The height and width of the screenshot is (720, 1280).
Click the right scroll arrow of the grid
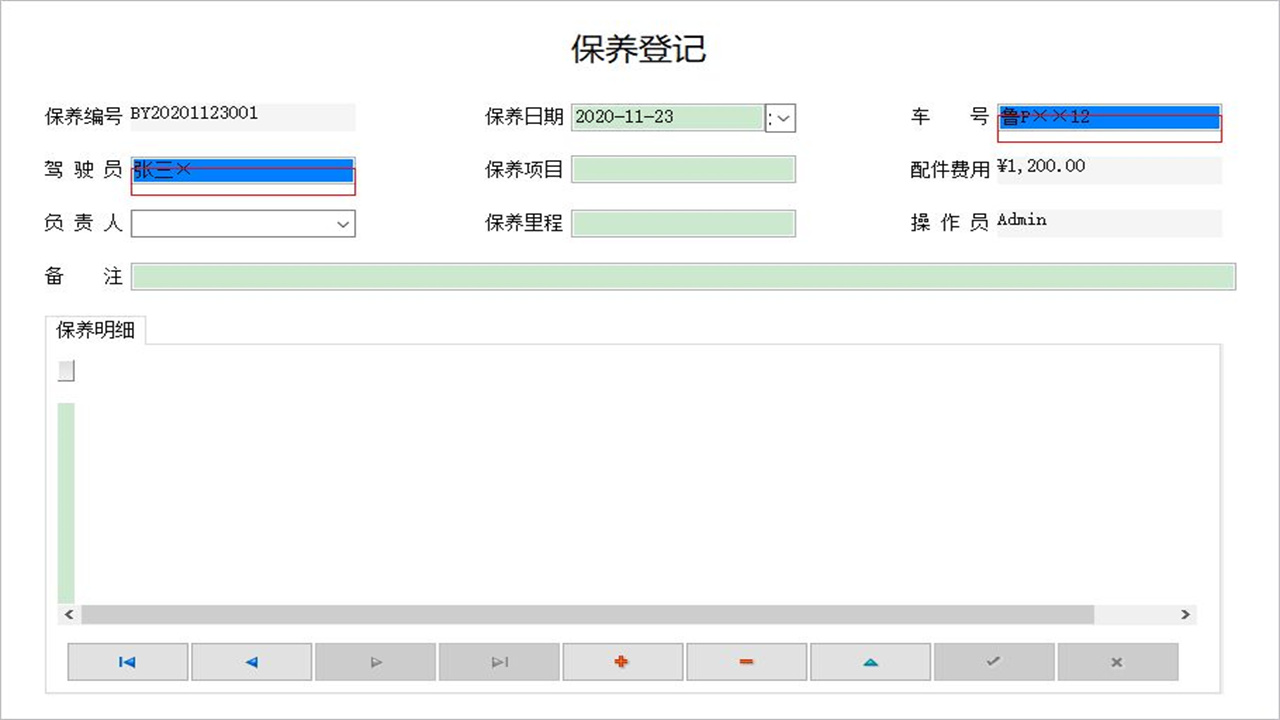1184,614
